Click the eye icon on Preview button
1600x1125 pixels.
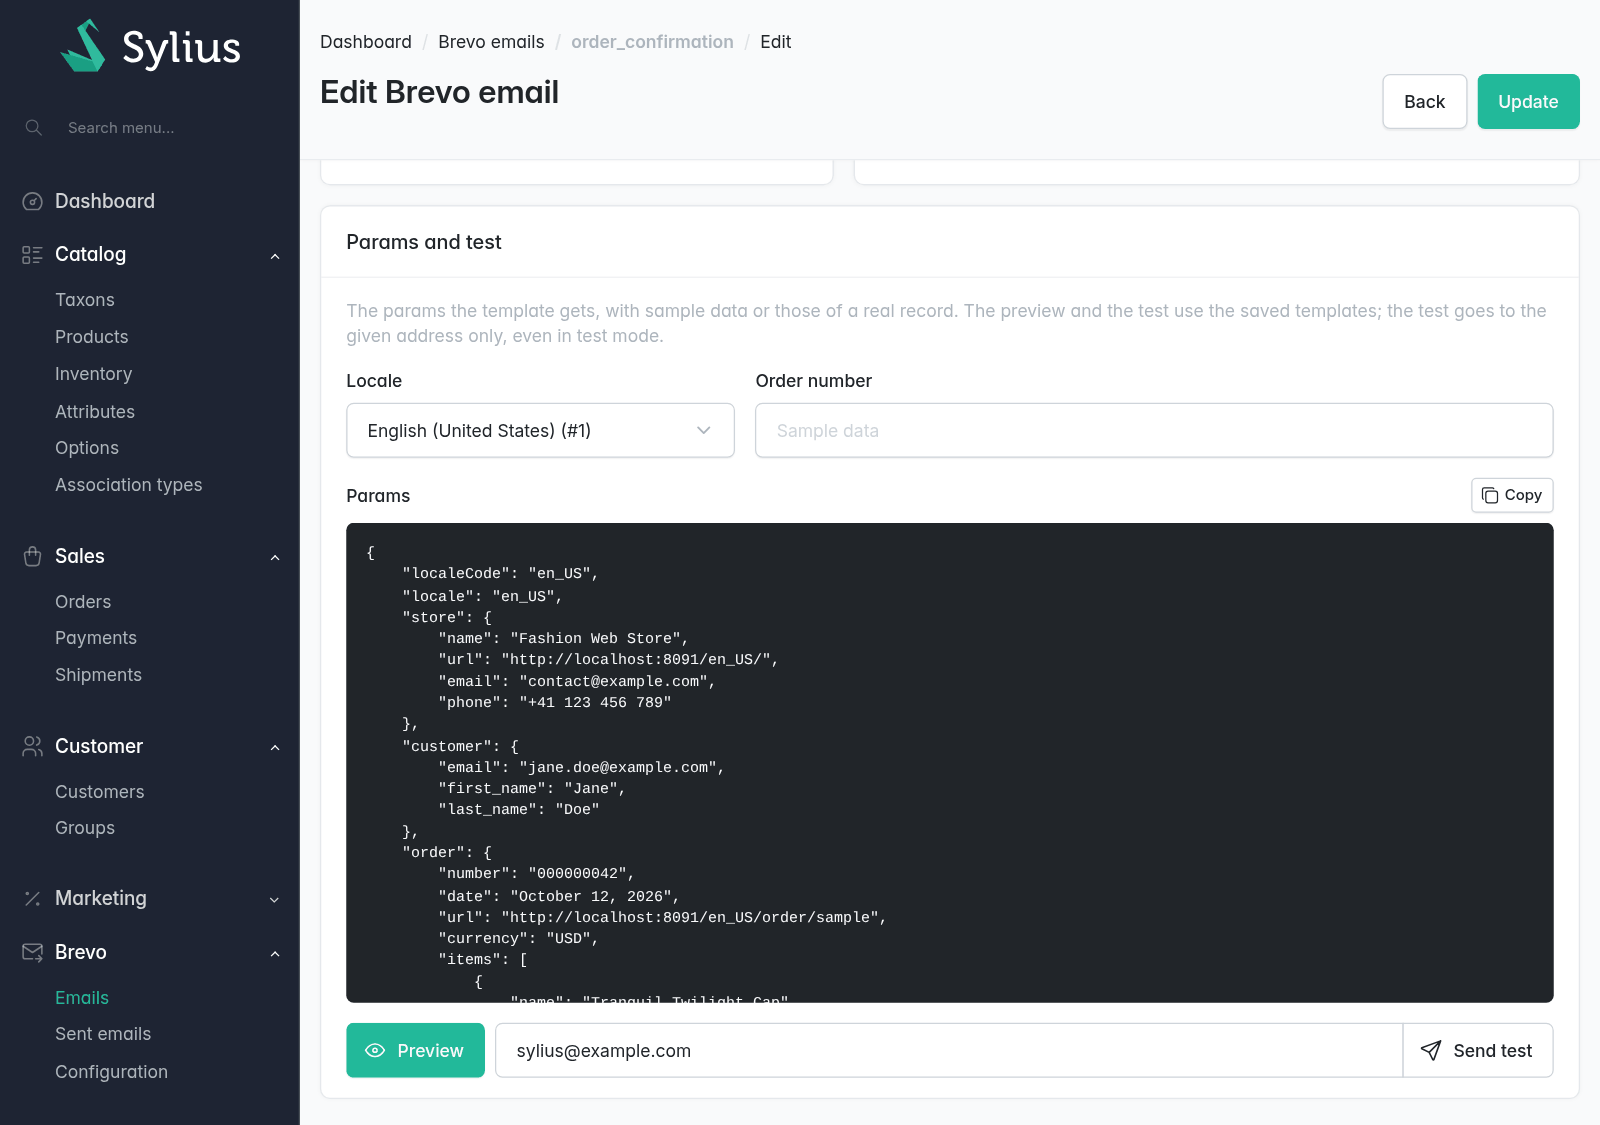coord(375,1051)
